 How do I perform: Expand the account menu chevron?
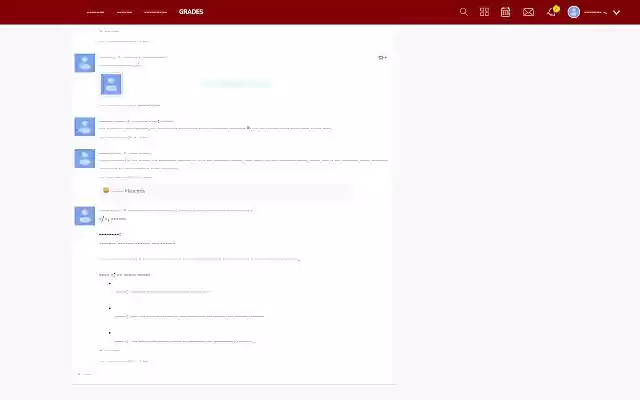(x=616, y=13)
